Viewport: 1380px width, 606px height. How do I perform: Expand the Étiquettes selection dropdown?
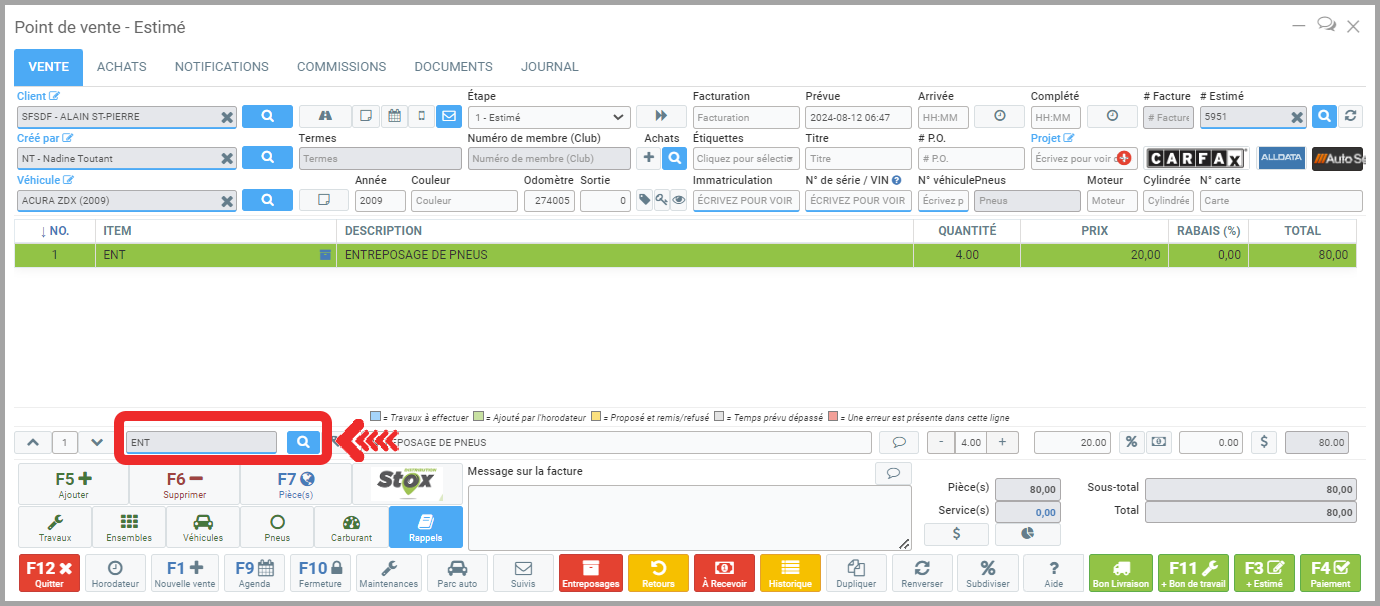(x=746, y=159)
